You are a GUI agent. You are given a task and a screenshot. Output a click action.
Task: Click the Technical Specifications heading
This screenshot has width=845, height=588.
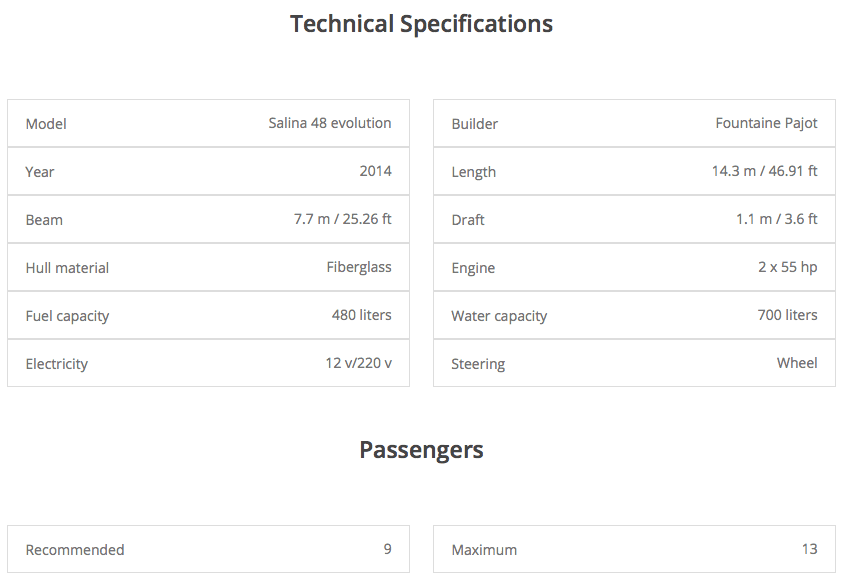coord(421,24)
